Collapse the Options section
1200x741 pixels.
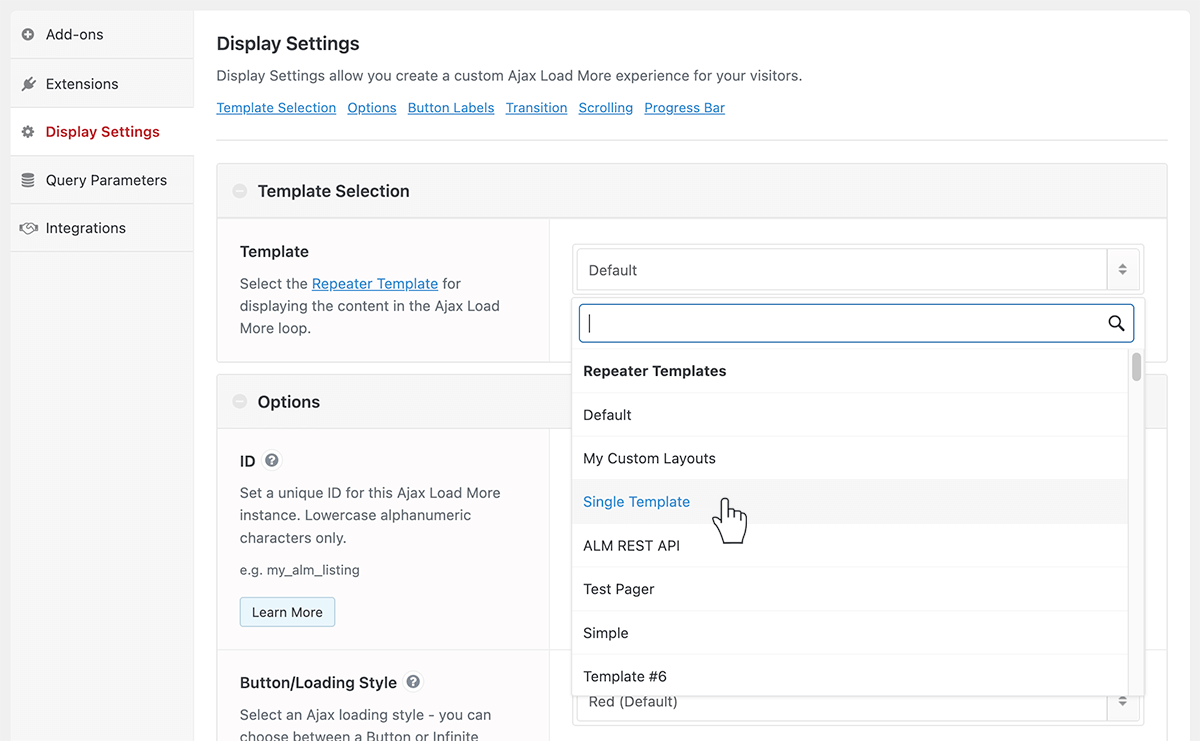240,402
